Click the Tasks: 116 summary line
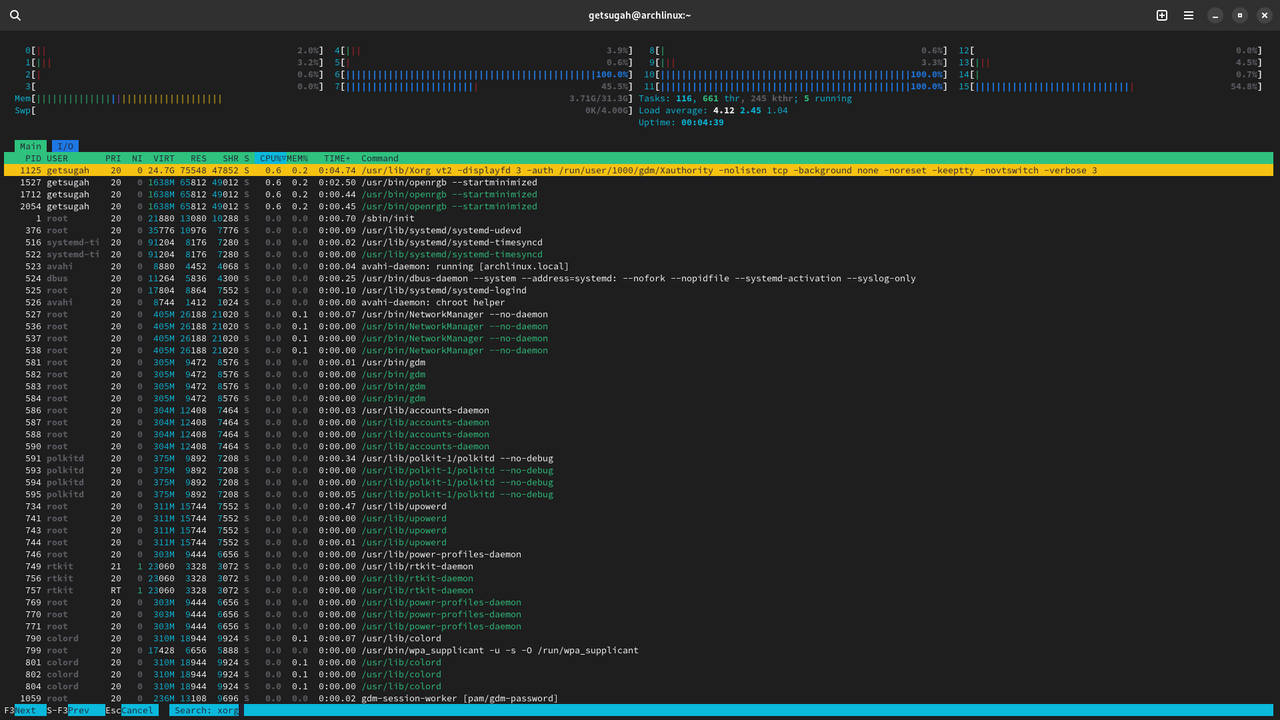The width and height of the screenshot is (1280, 720). (746, 98)
